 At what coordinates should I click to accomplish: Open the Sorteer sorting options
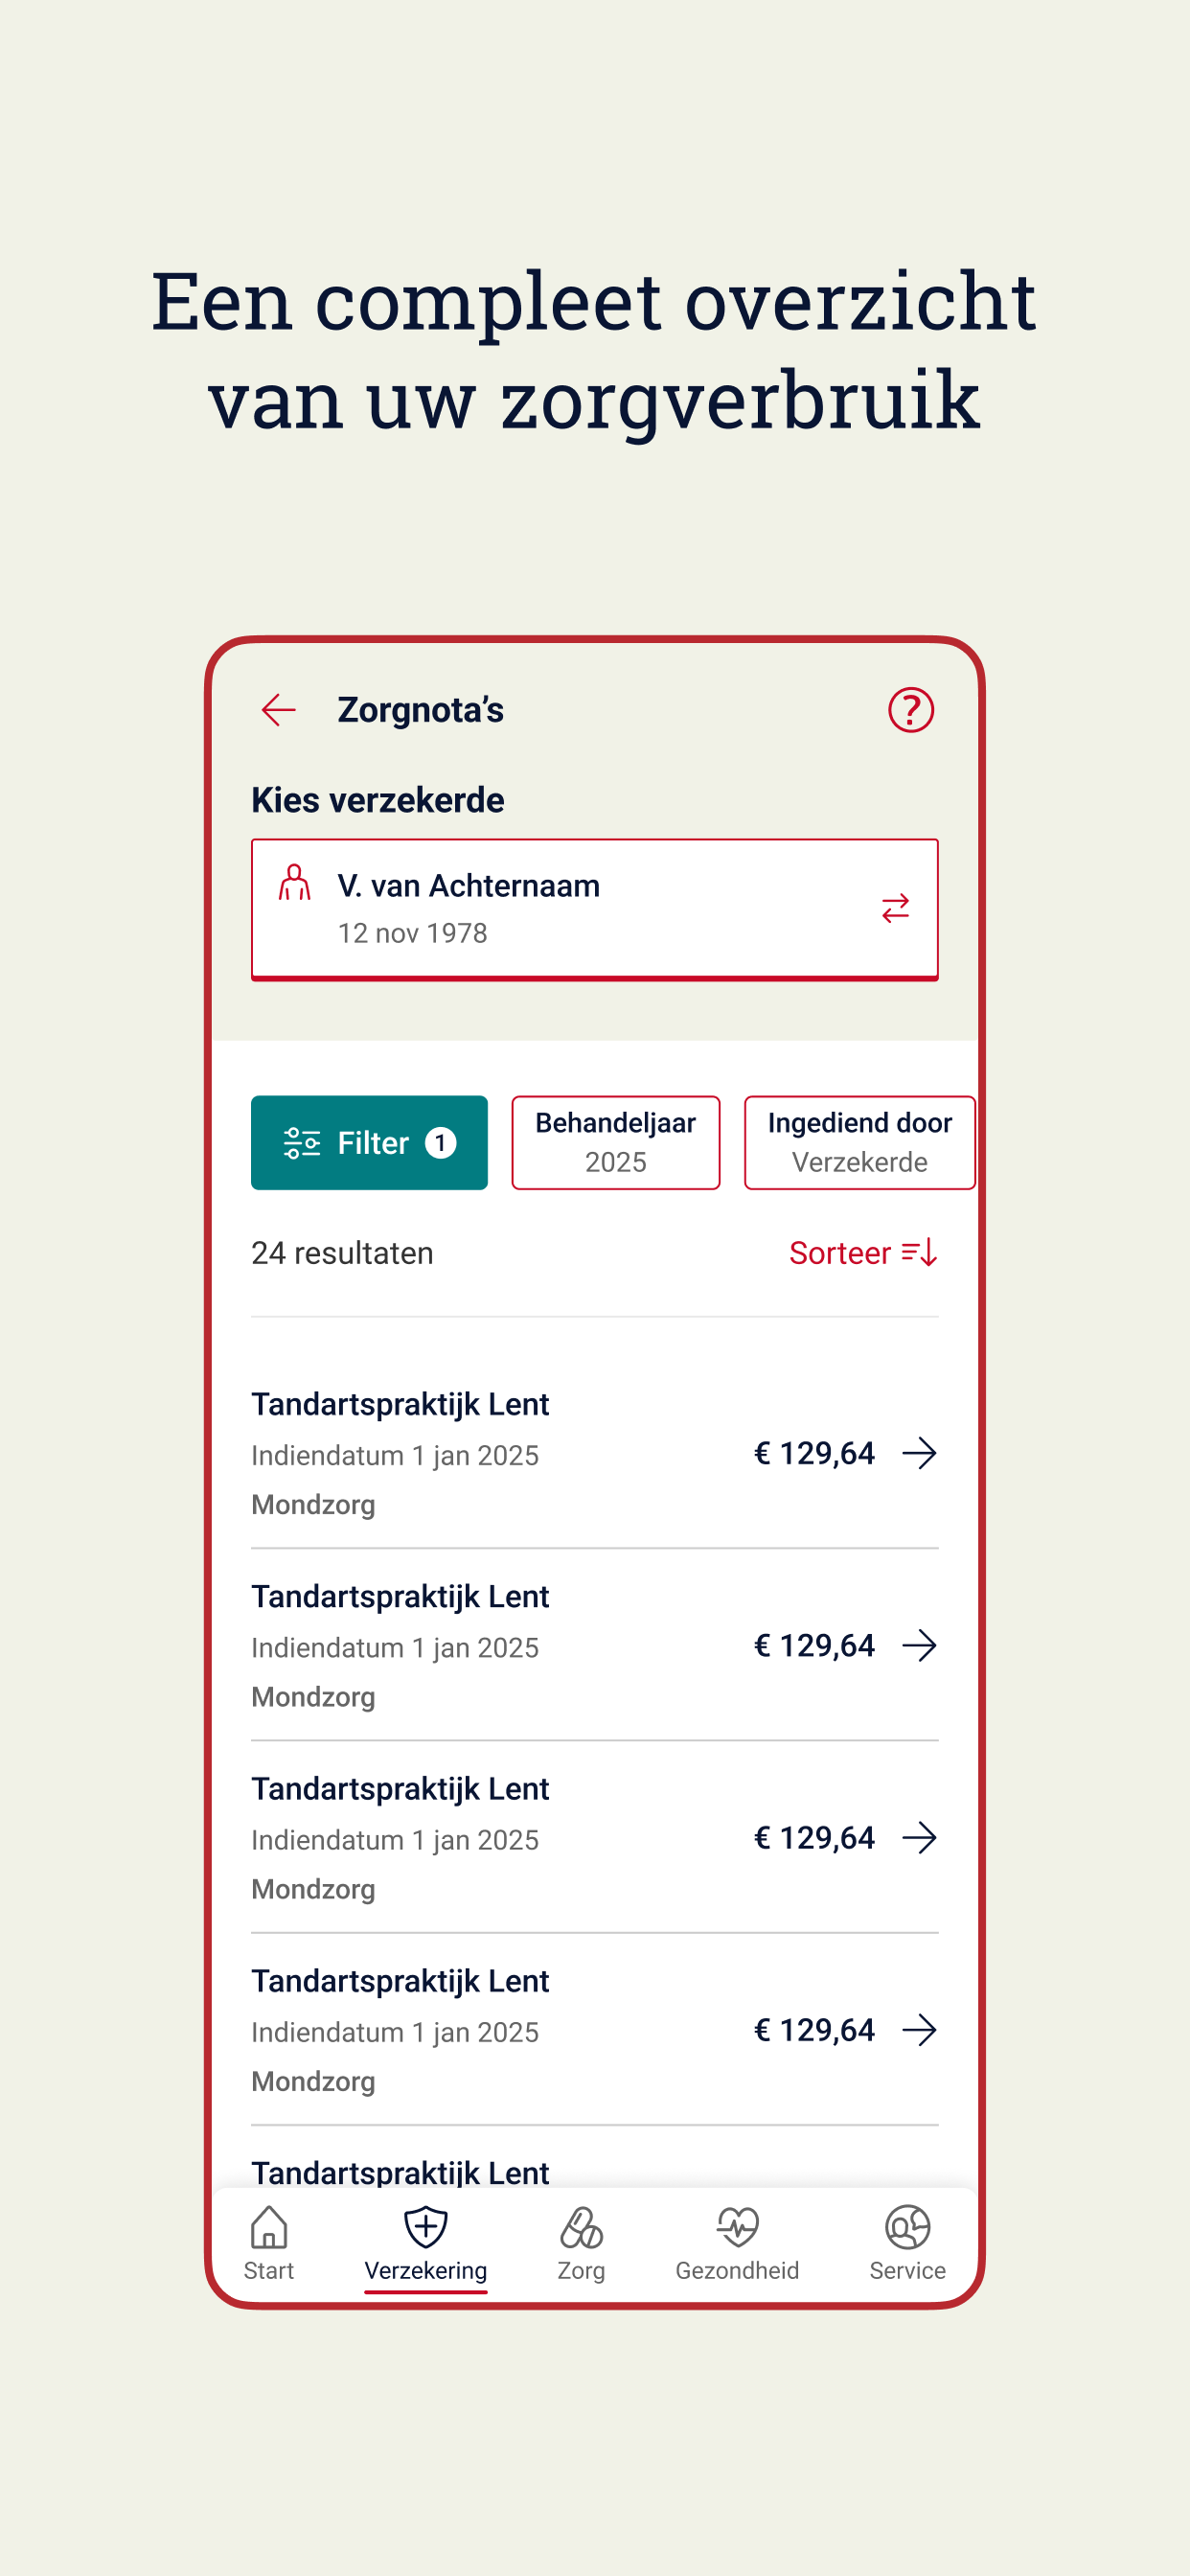coord(863,1253)
